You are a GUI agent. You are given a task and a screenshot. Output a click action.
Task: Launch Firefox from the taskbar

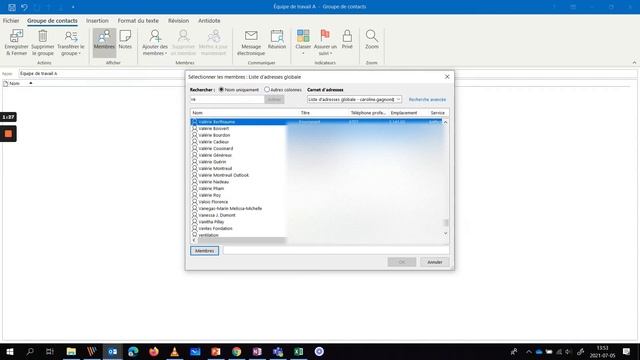pyautogui.click(x=154, y=351)
